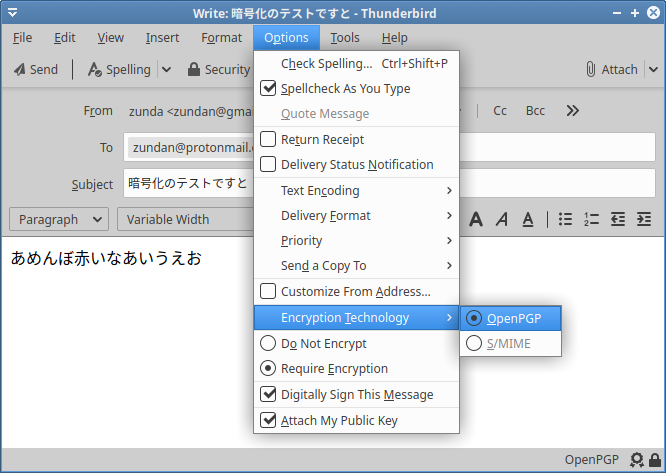Show more address fields with the double chevron
This screenshot has height=473, width=666.
point(572,111)
